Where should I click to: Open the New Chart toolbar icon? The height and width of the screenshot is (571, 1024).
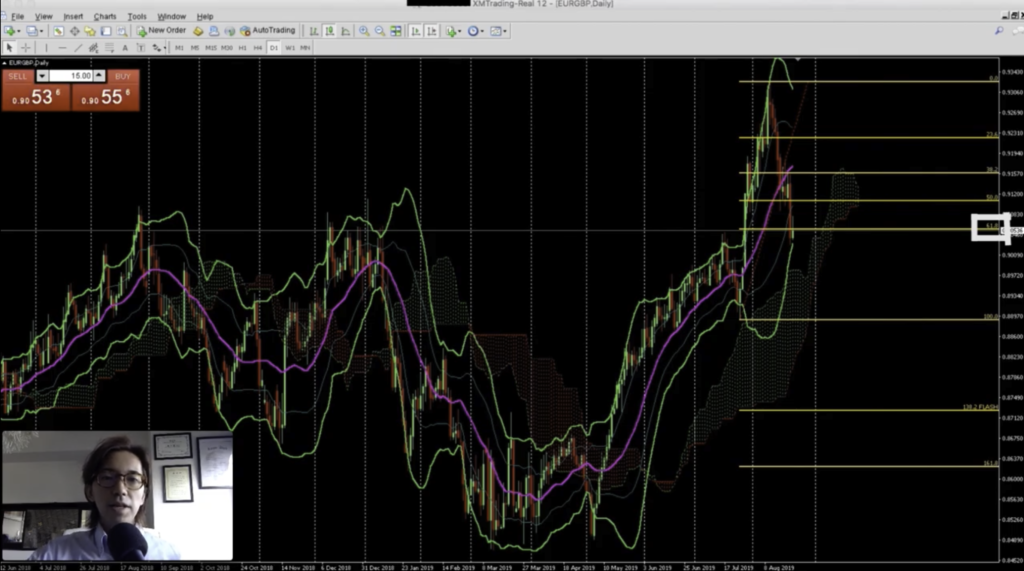(x=9, y=31)
